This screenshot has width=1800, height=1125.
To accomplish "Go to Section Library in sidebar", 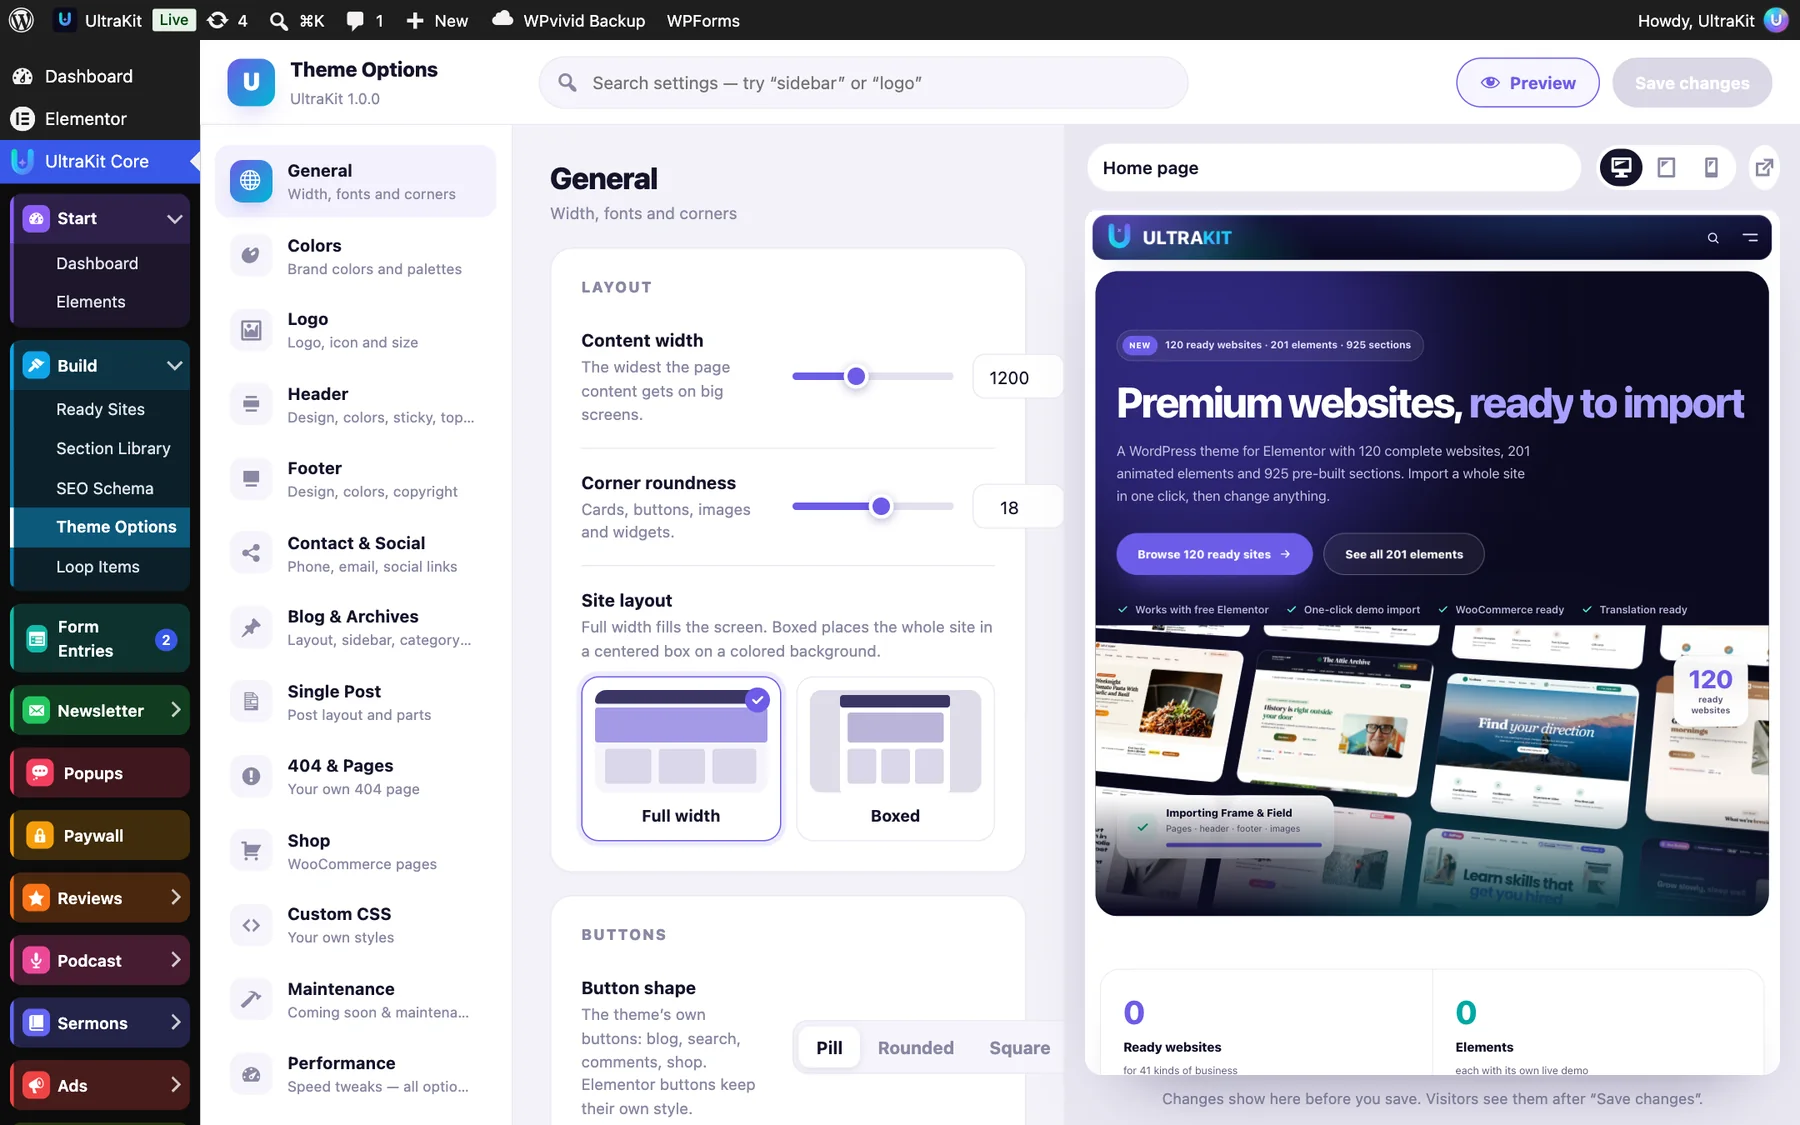I will tap(113, 448).
